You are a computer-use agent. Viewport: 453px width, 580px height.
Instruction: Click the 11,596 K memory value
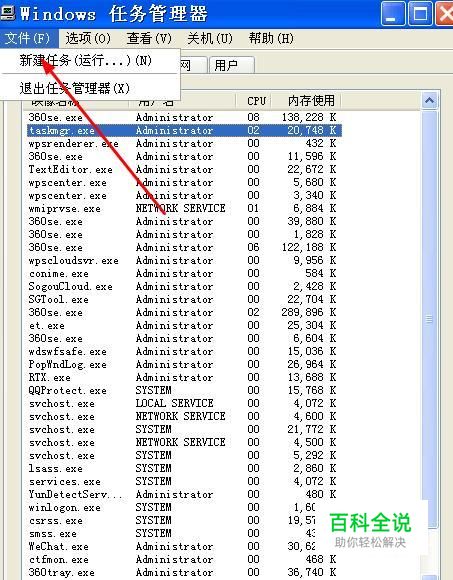pyautogui.click(x=312, y=156)
